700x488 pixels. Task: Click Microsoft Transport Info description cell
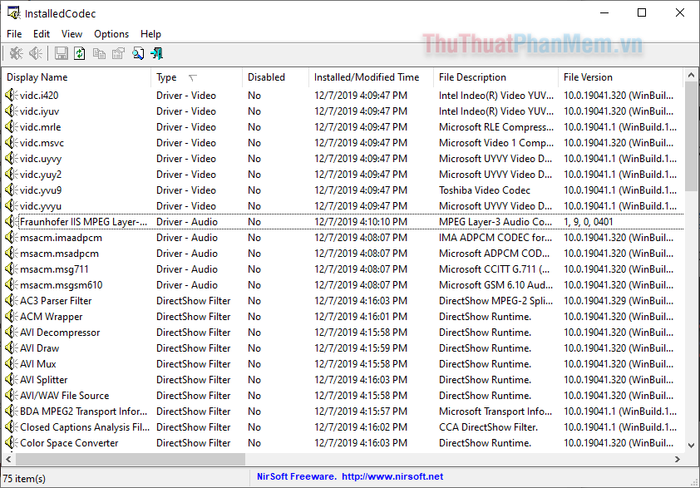coord(495,411)
